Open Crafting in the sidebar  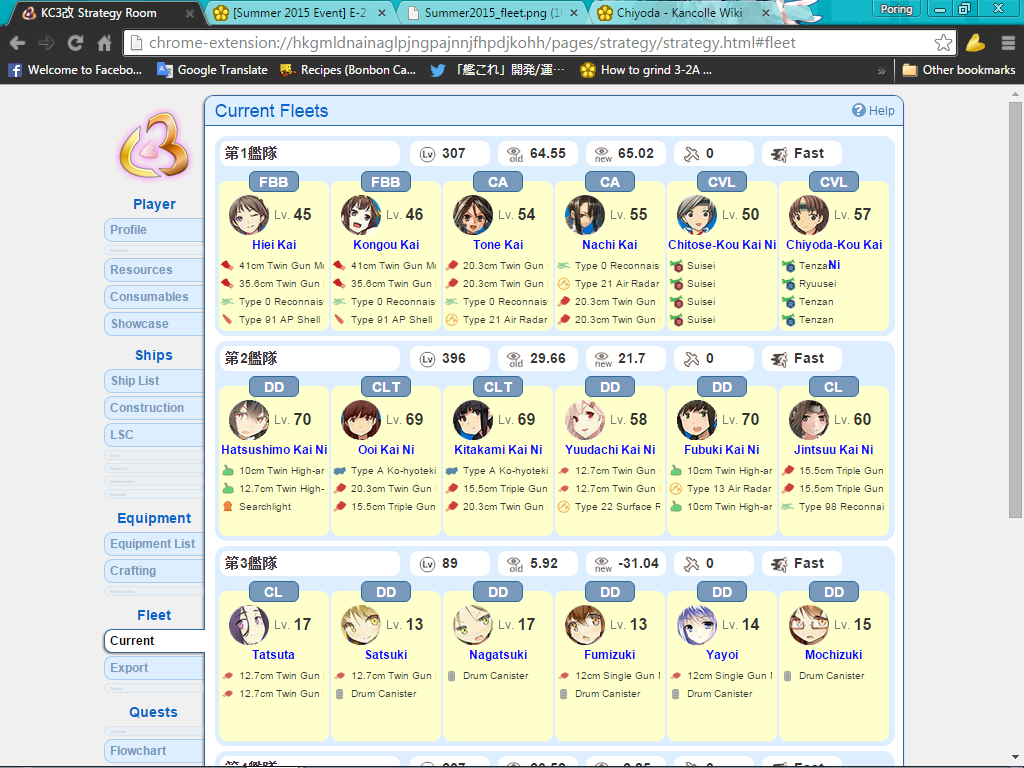tap(154, 571)
